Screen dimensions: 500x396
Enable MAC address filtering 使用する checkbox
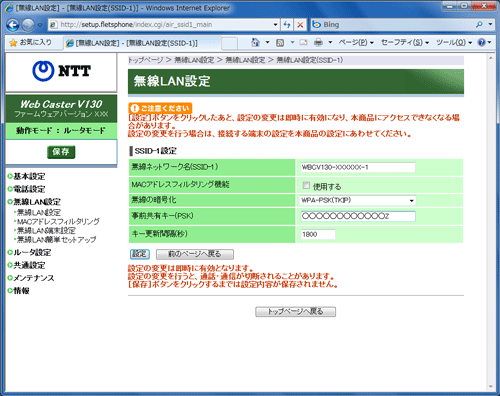point(306,185)
